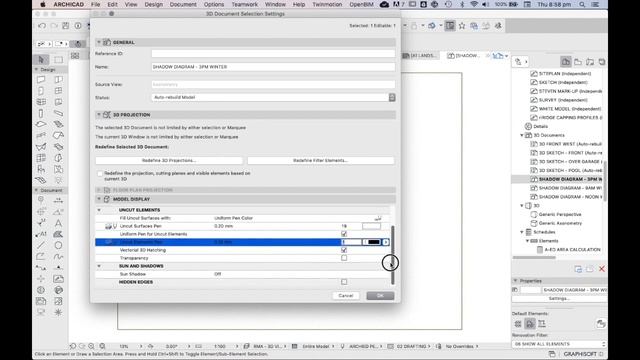Open pen picker arrow beside black swatch
This screenshot has height=360, width=640.
click(x=386, y=242)
